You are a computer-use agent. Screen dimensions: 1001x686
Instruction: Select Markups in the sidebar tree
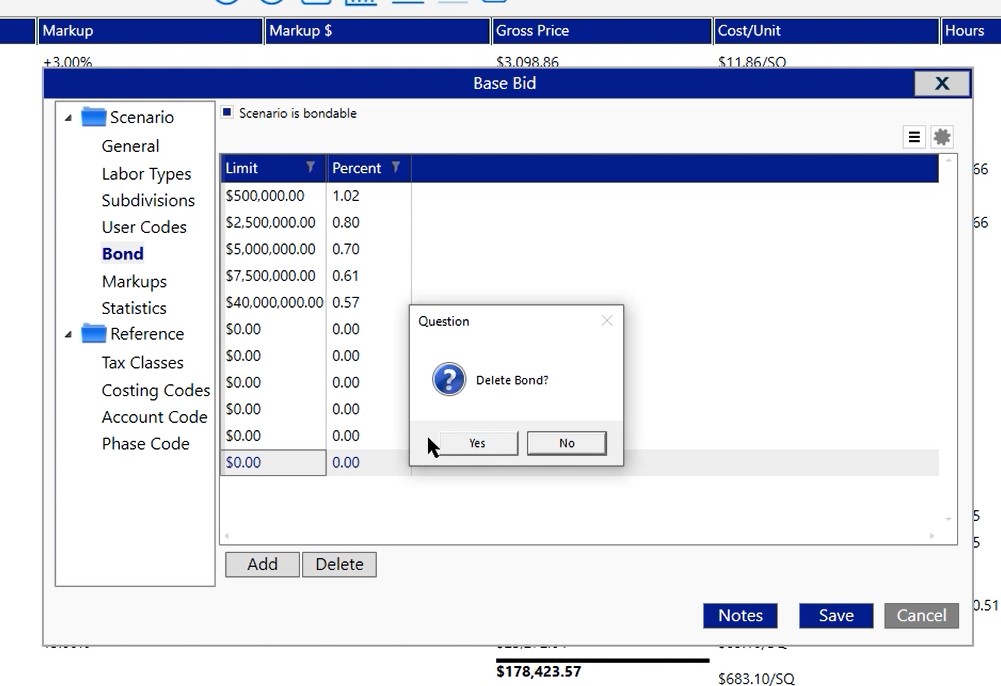pyautogui.click(x=134, y=282)
